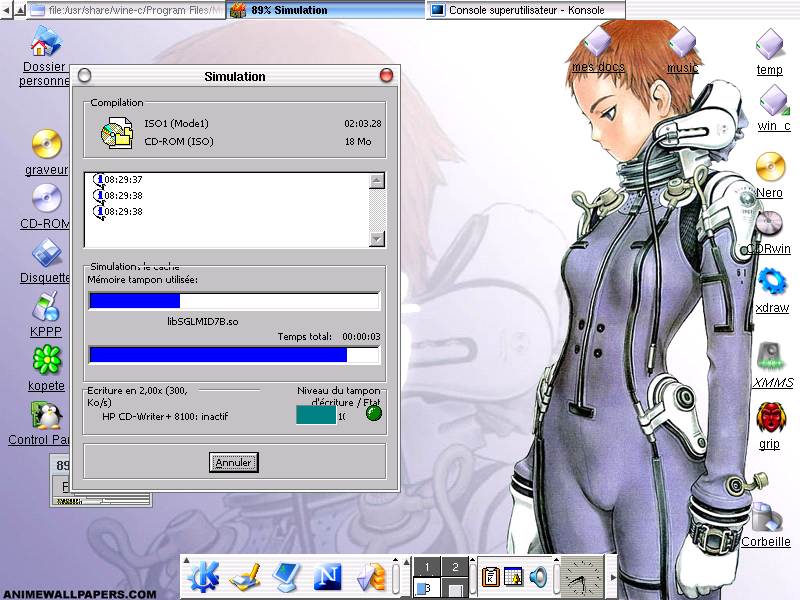Click the up arrow right of the pager
The width and height of the screenshot is (800, 600).
click(473, 560)
